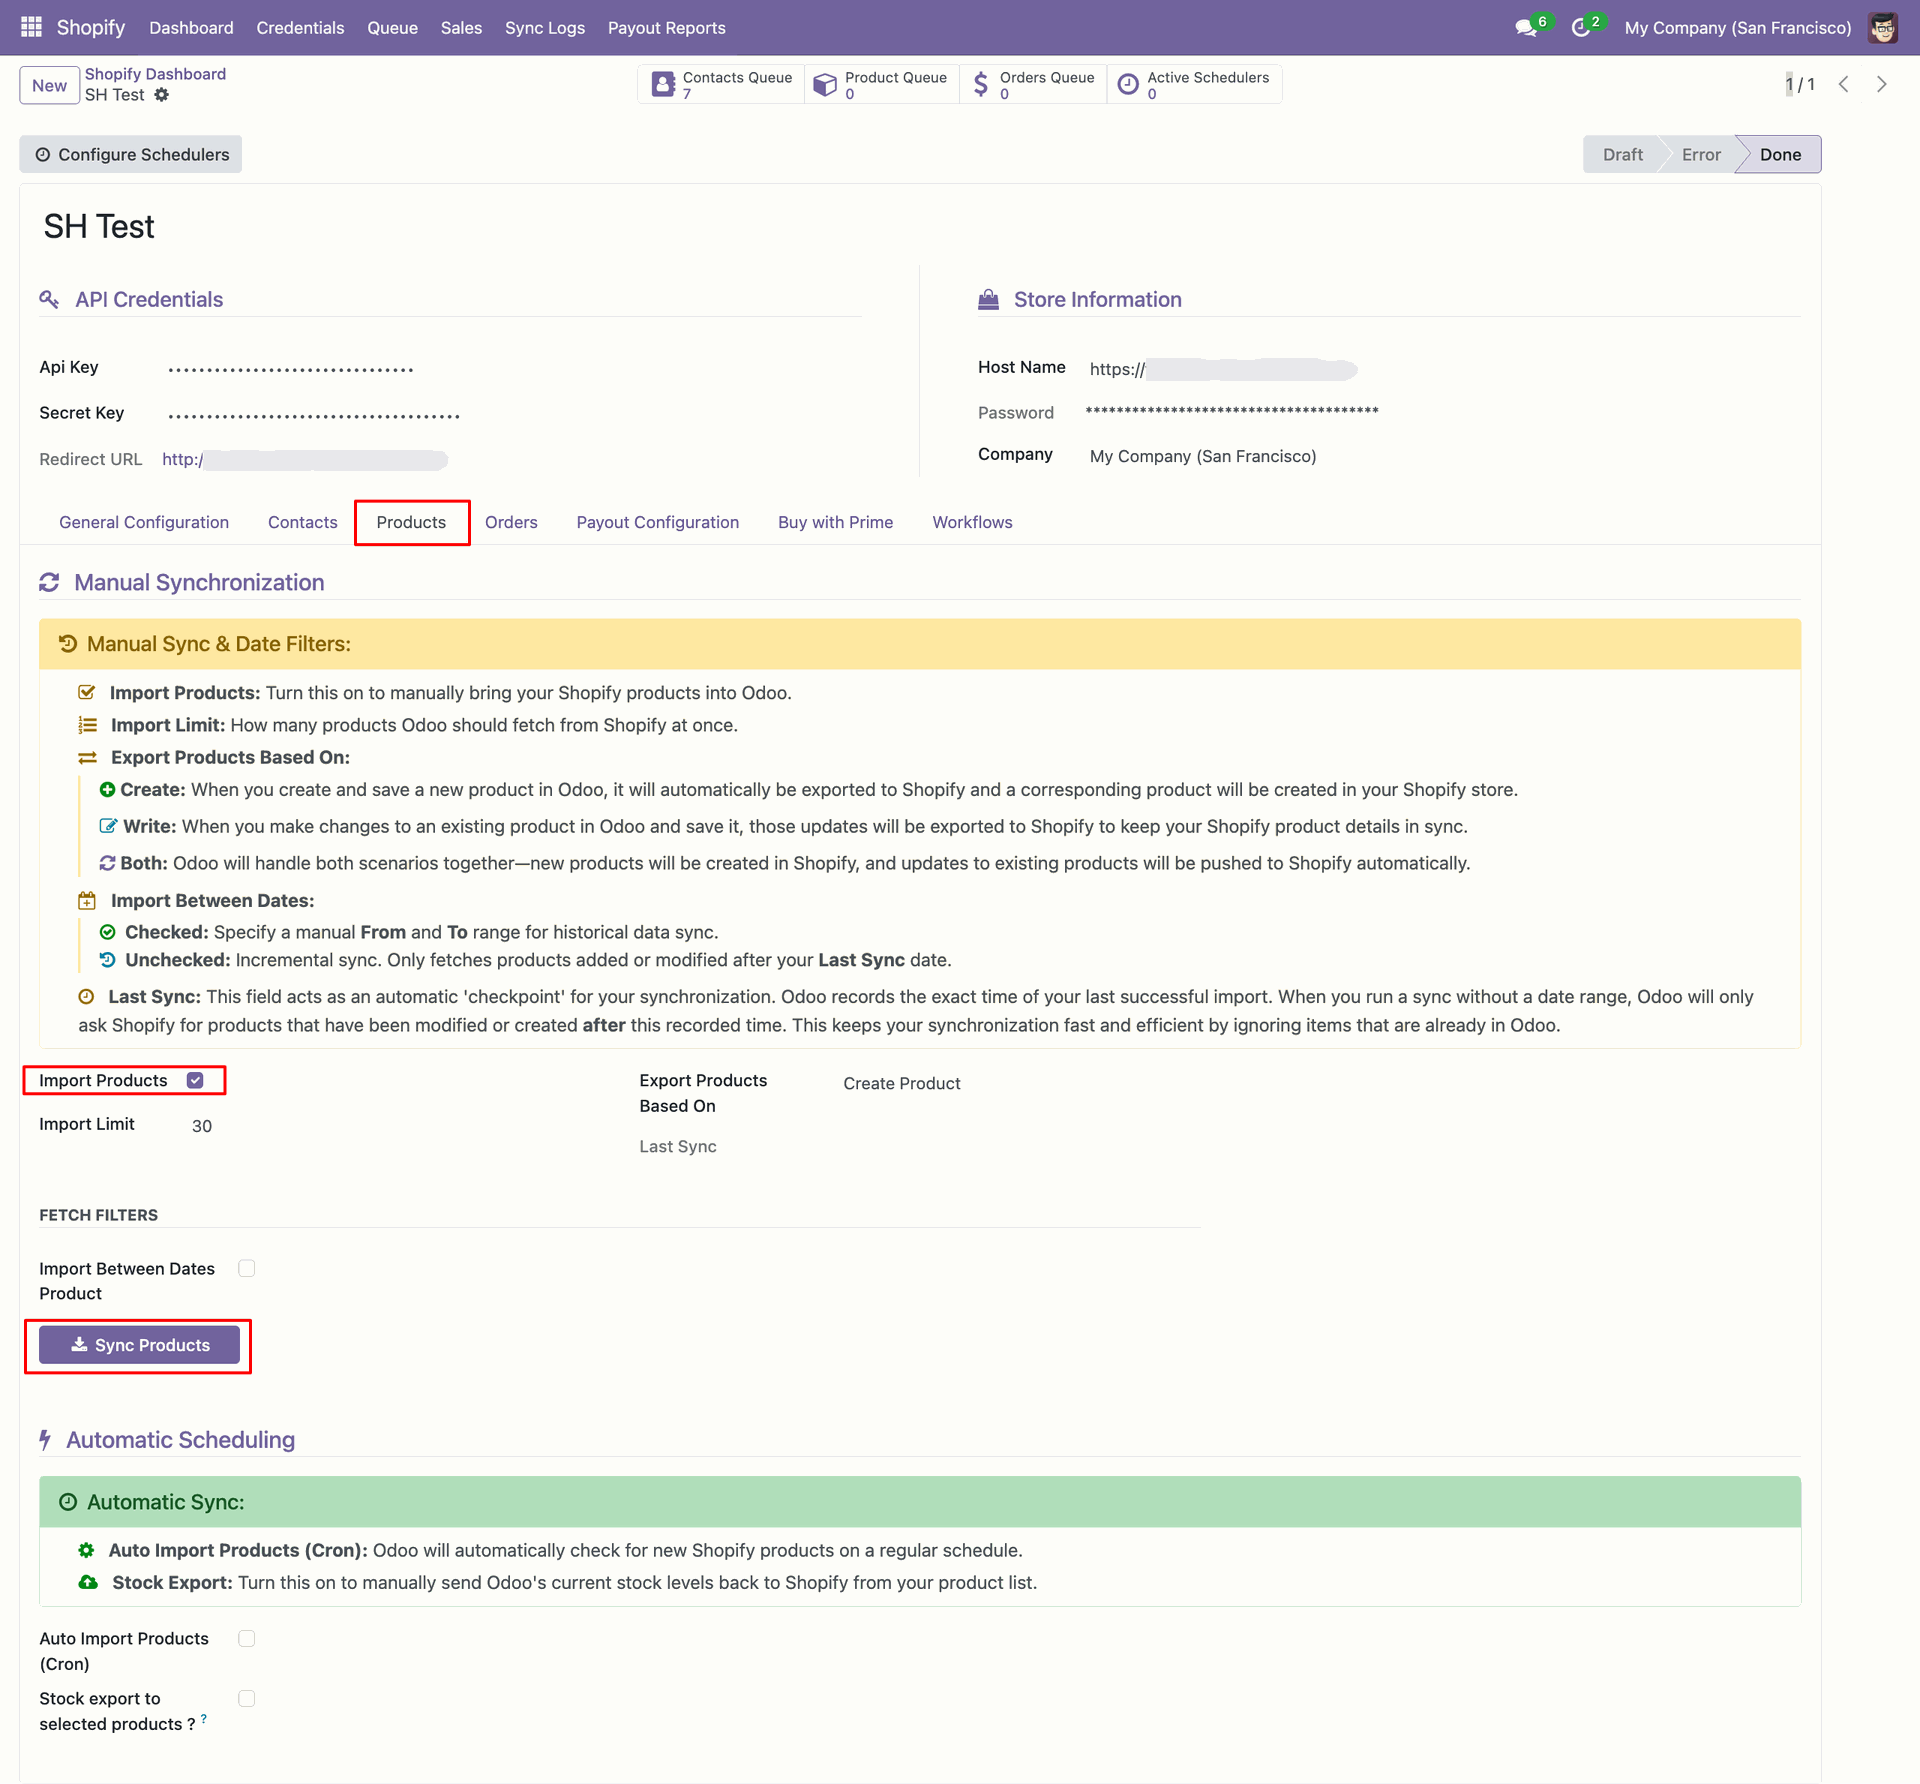Open Contacts Queue stat button
This screenshot has height=1784, width=1920.
[x=721, y=84]
